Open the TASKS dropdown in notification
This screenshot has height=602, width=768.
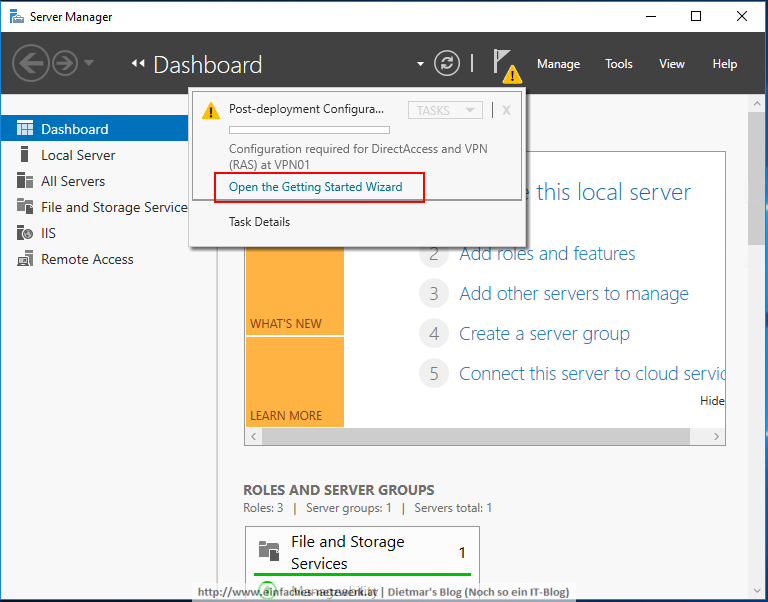pos(445,110)
